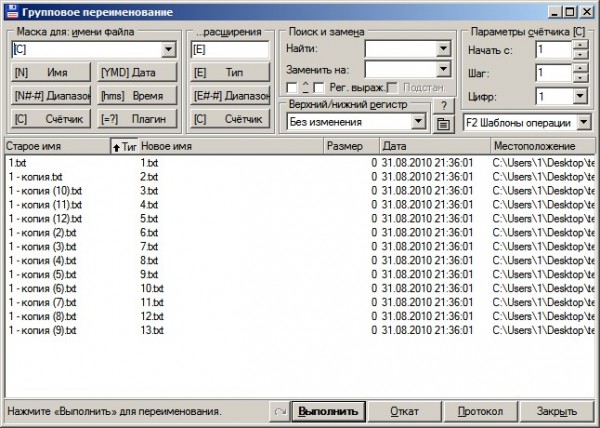Click the new name 10.txt
The height and width of the screenshot is (428, 600).
click(152, 289)
